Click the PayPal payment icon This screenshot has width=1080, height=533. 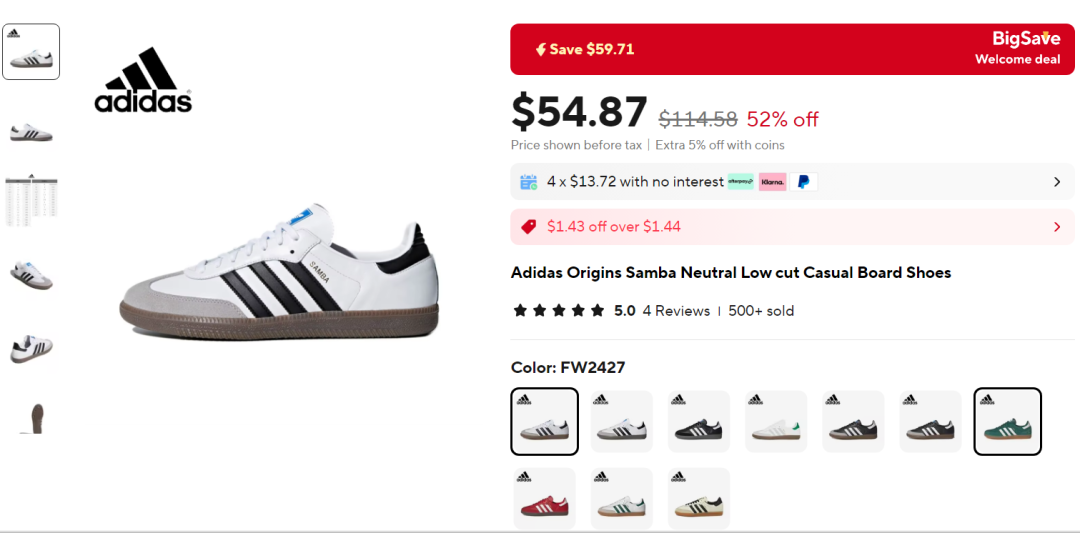coord(803,182)
